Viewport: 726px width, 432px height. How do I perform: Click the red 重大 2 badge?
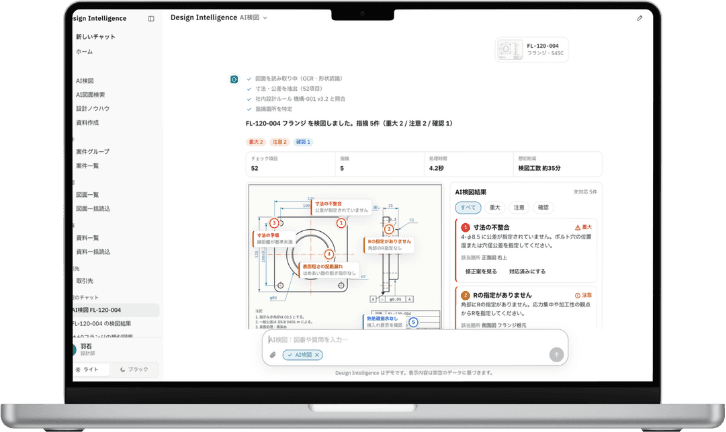pos(256,142)
